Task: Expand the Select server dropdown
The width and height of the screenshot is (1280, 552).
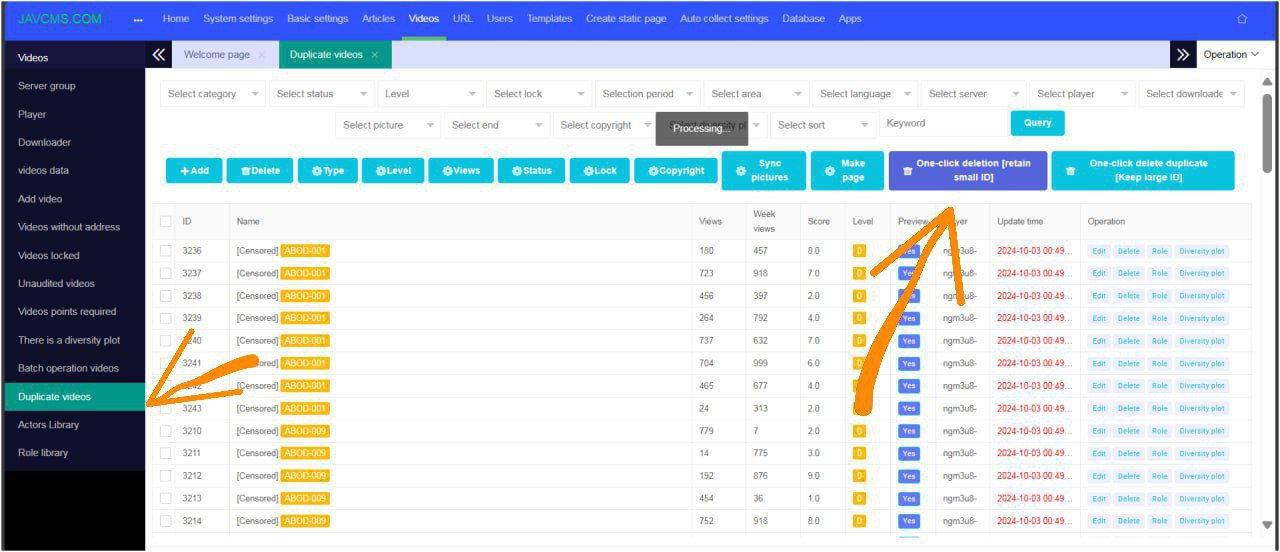Action: (973, 94)
